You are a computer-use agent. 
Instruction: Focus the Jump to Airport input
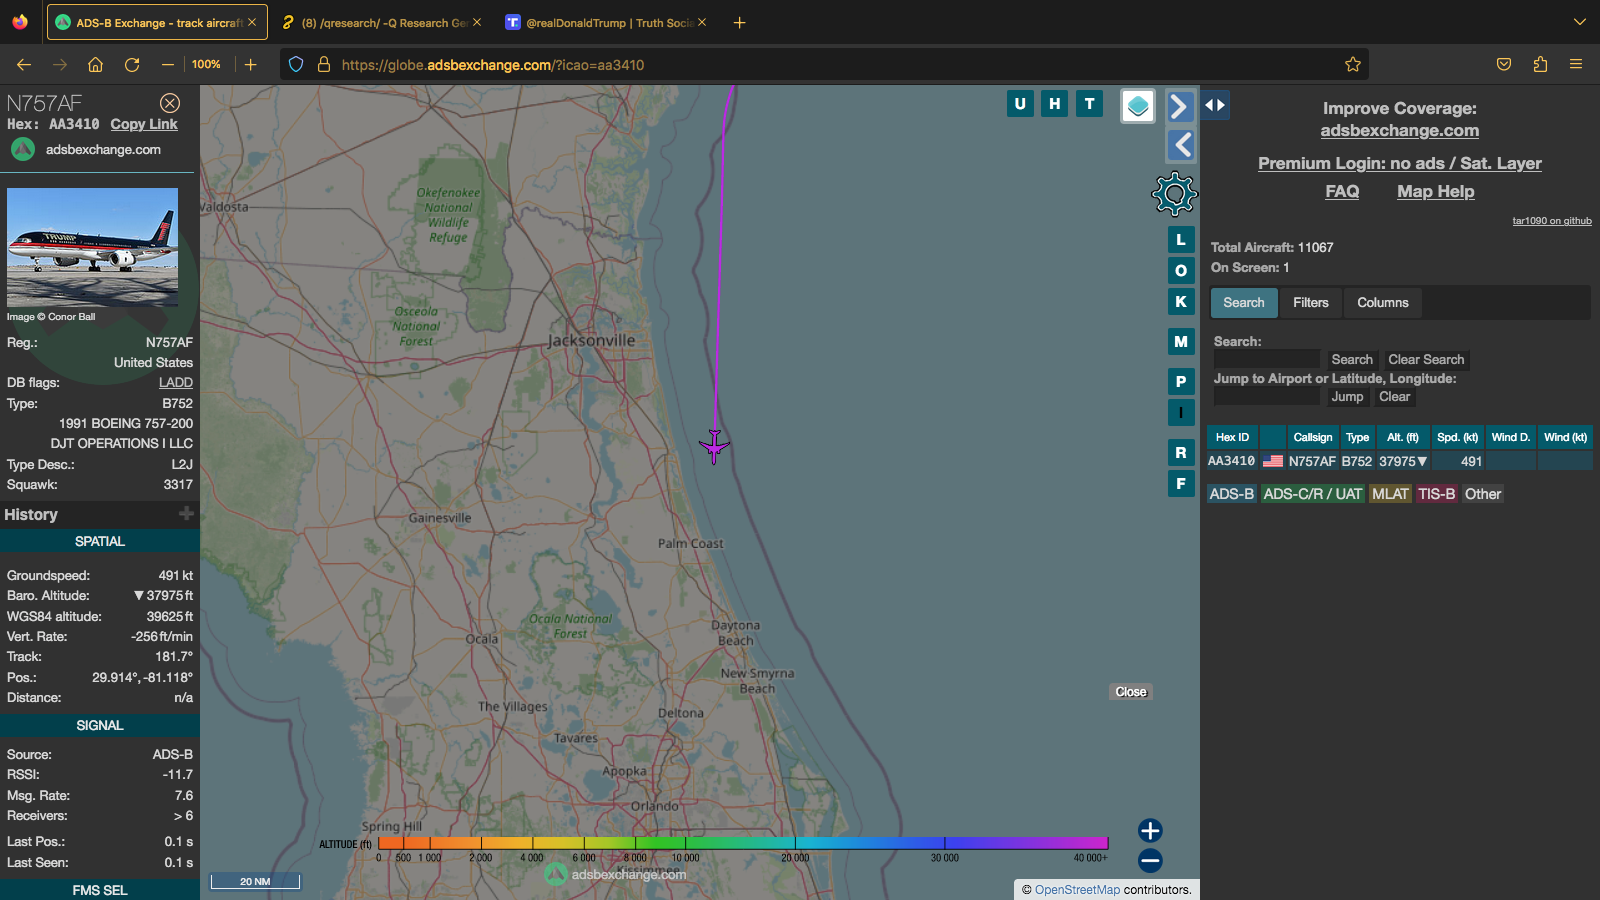1267,396
